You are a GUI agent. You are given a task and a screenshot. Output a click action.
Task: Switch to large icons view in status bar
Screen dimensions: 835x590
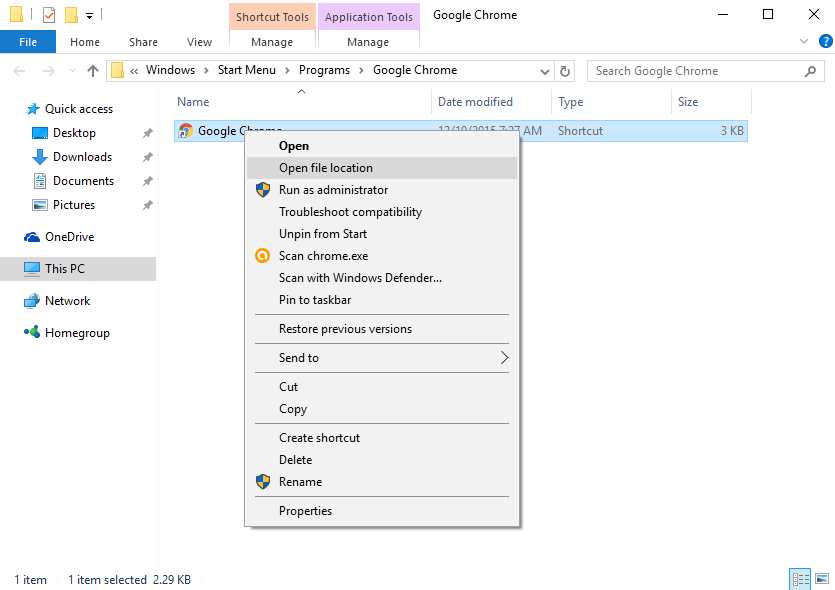(821, 578)
